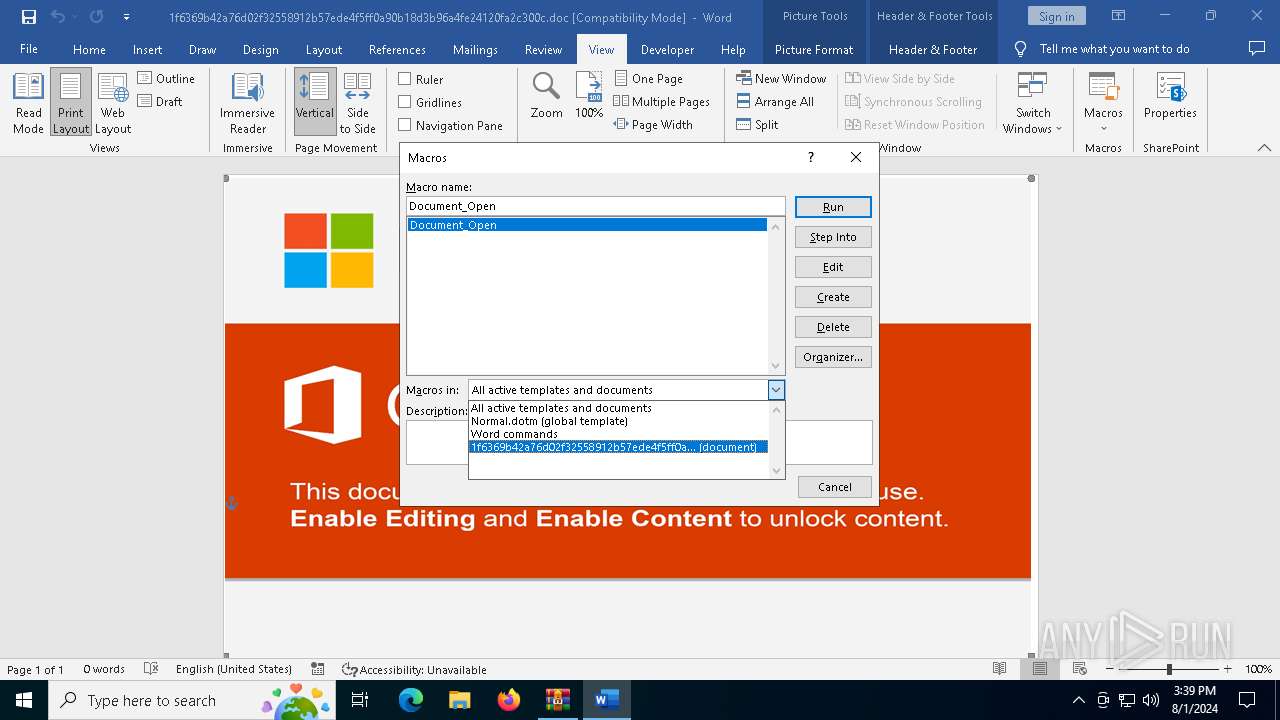1280x720 pixels.
Task: Click the Save icon in the title bar
Action: click(28, 17)
